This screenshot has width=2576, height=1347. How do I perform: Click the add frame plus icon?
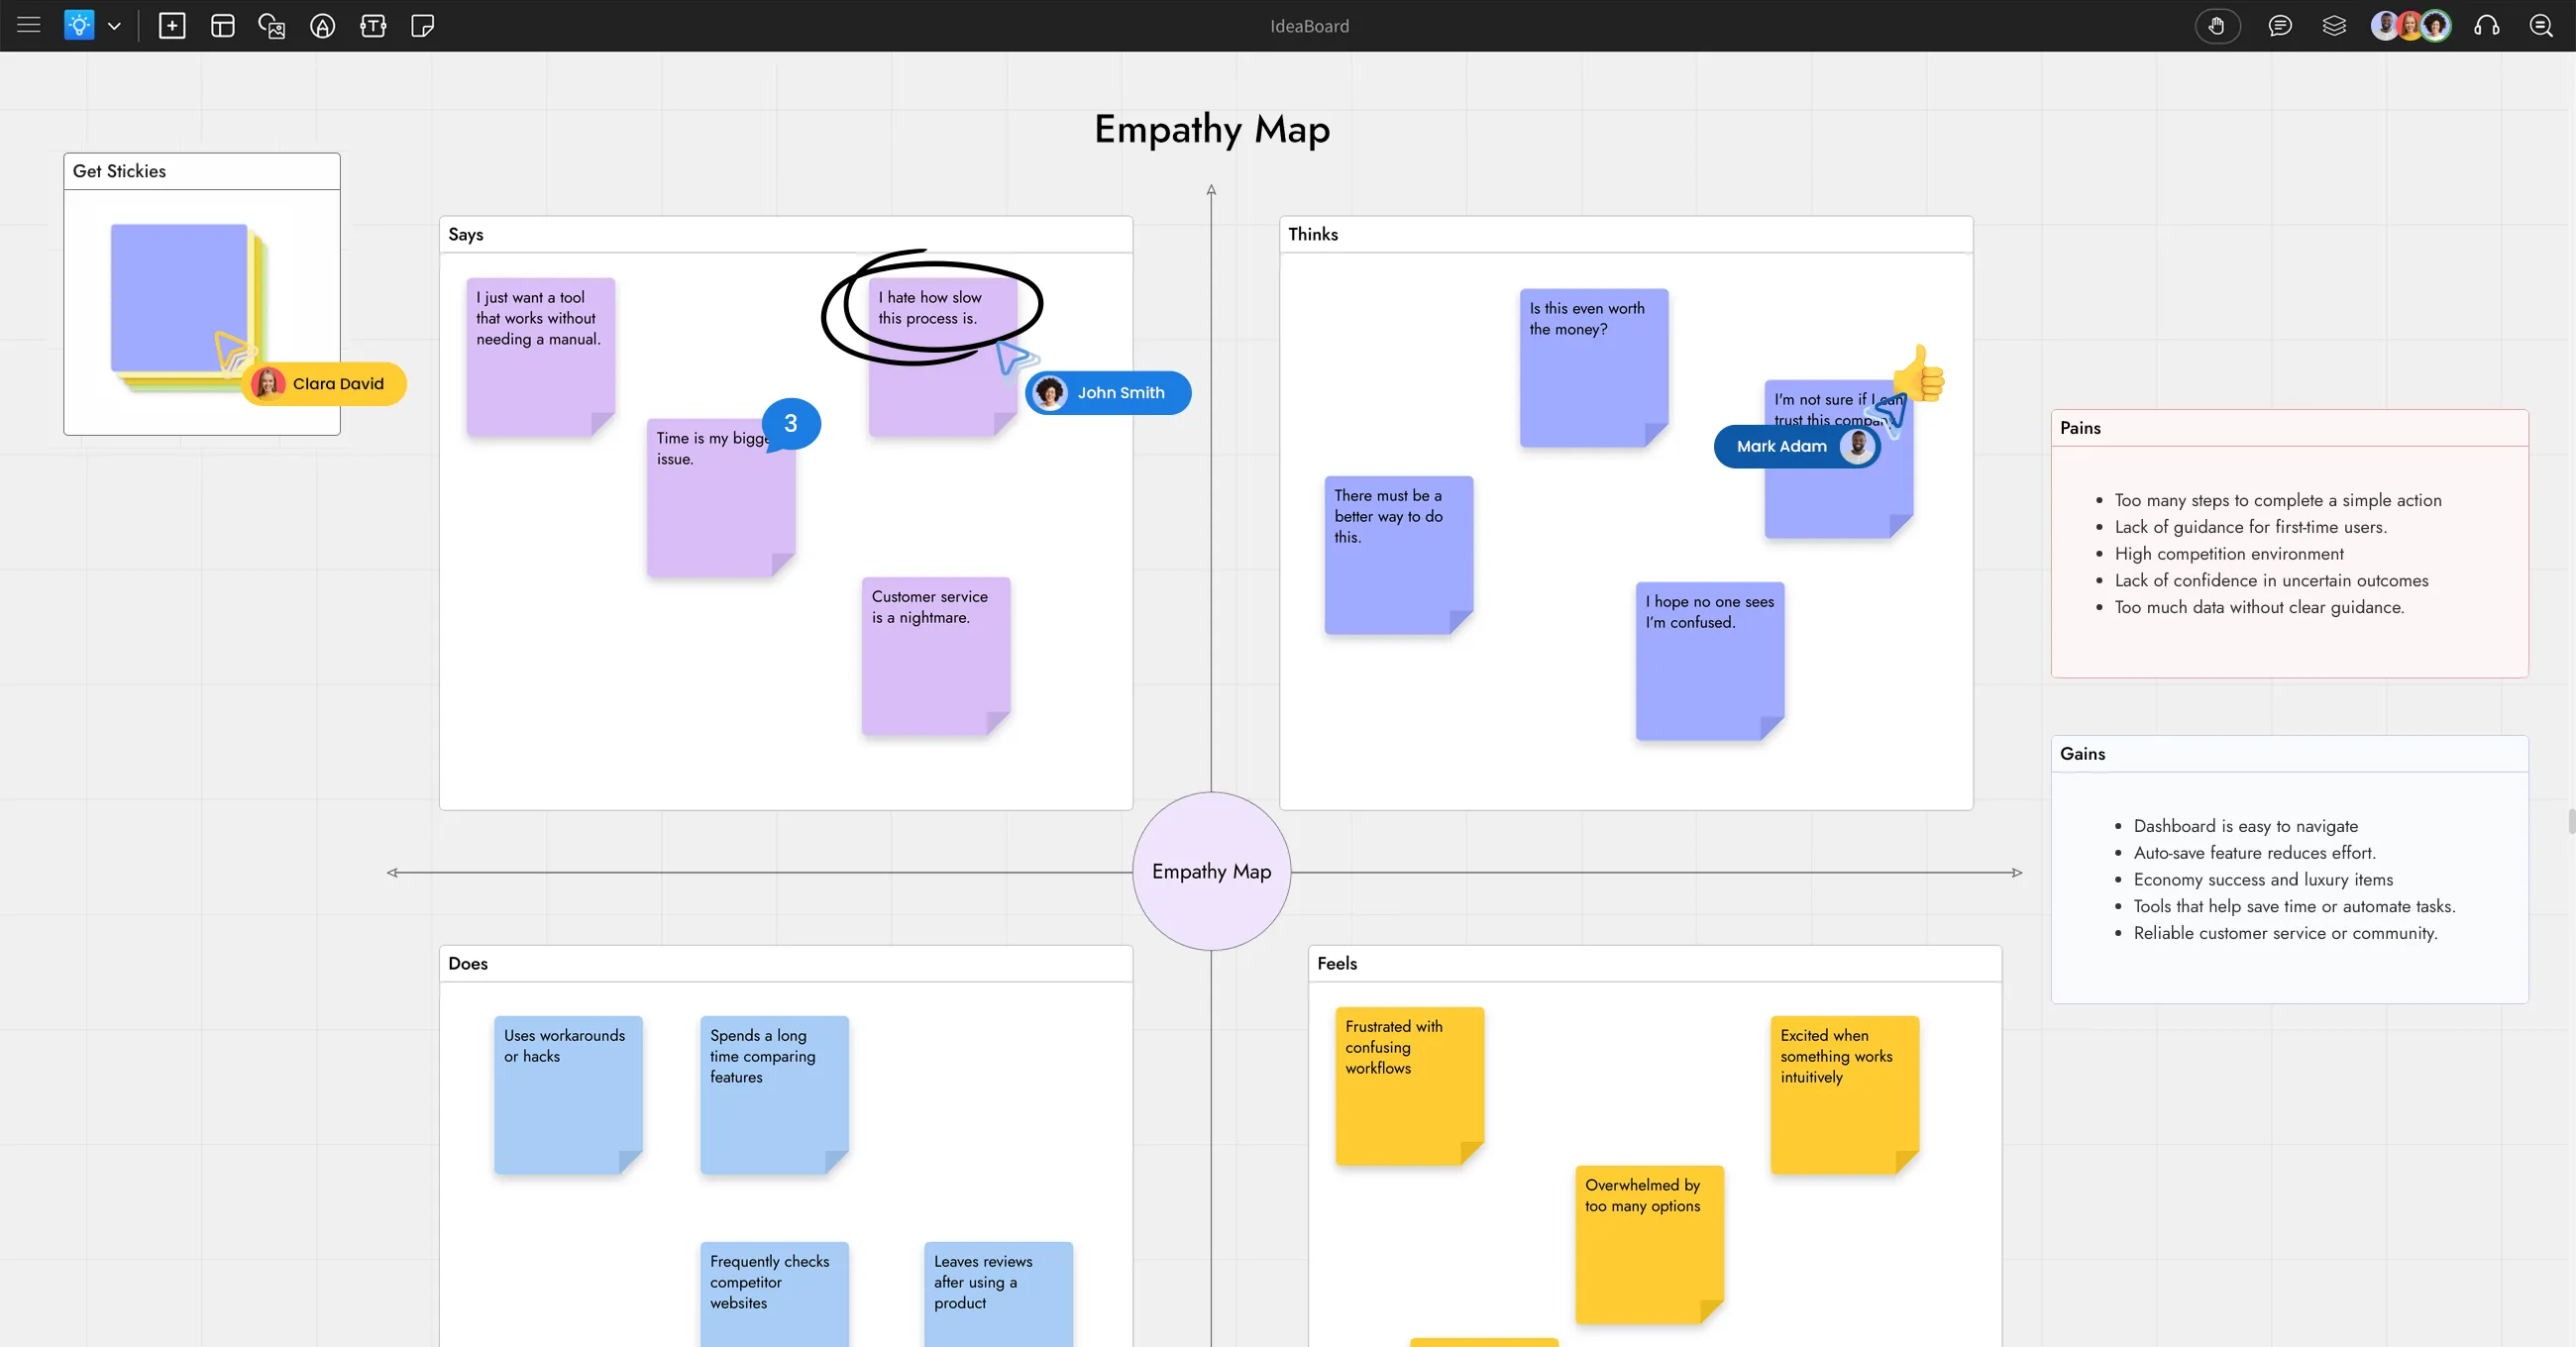click(172, 26)
